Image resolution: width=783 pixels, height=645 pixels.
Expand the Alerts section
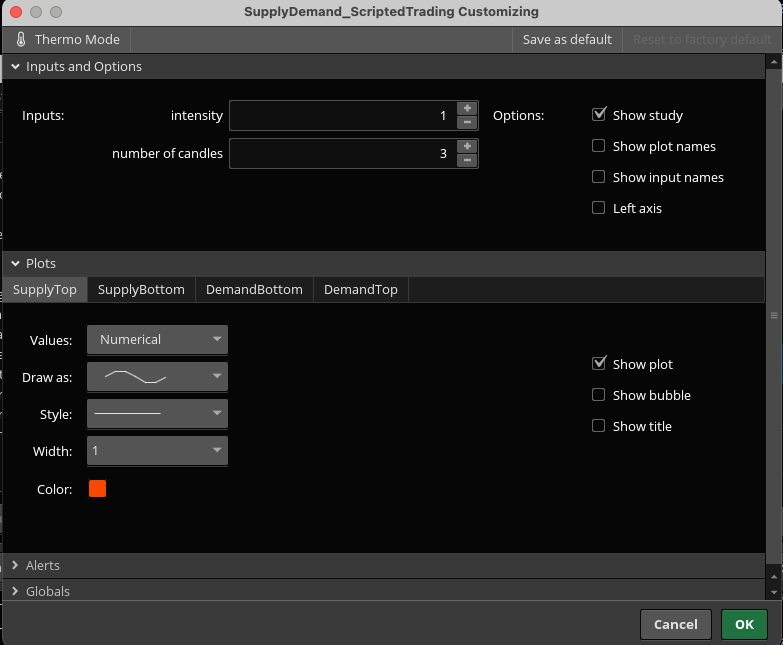click(42, 565)
